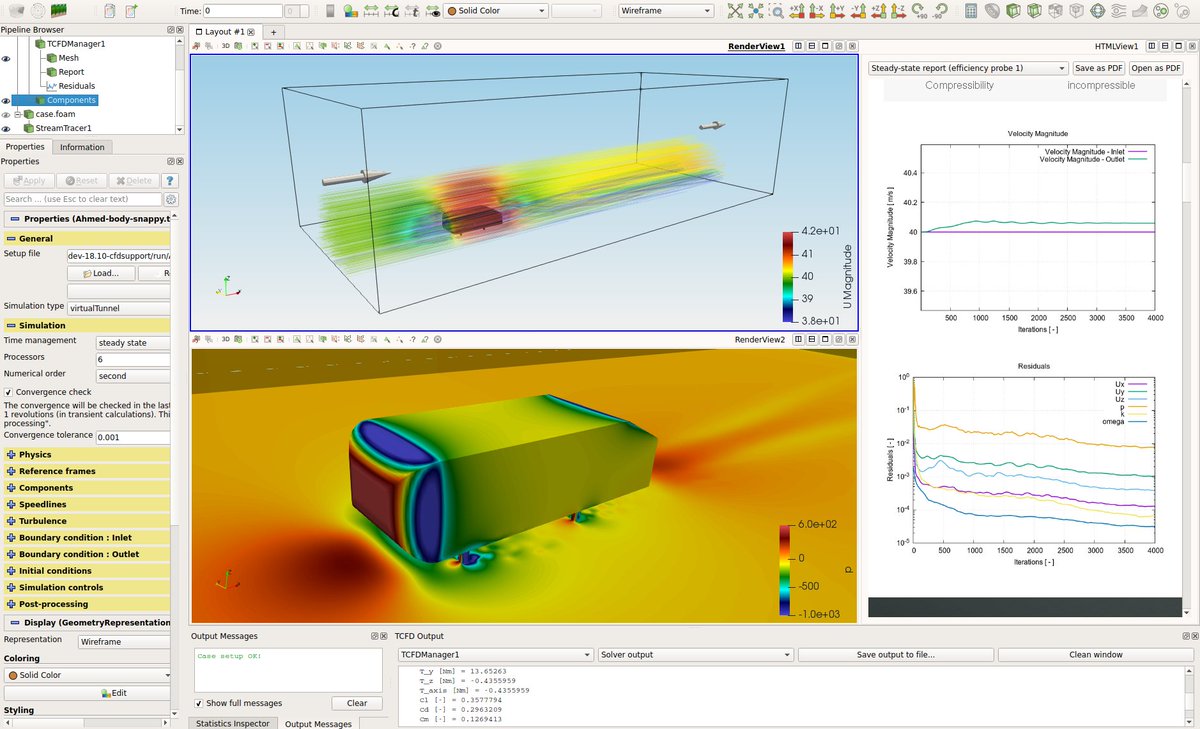Open the Solver output dropdown
The height and width of the screenshot is (729, 1200).
coord(695,655)
